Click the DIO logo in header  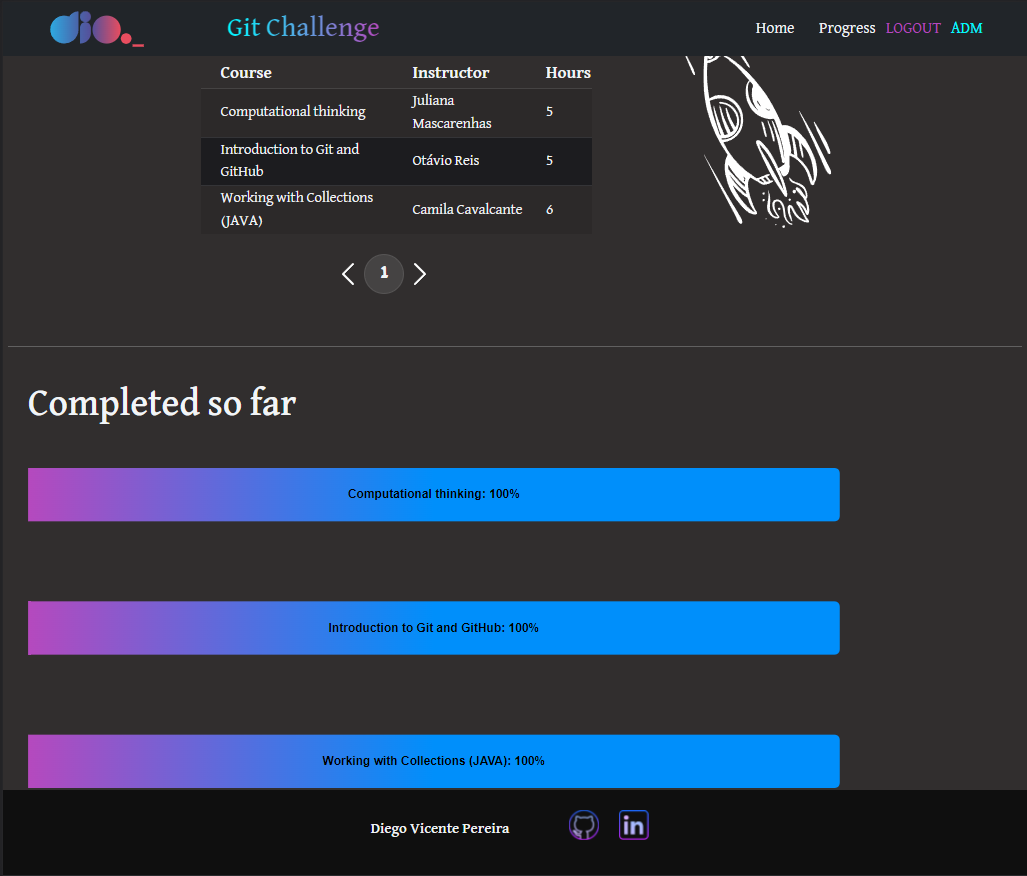coord(97,28)
